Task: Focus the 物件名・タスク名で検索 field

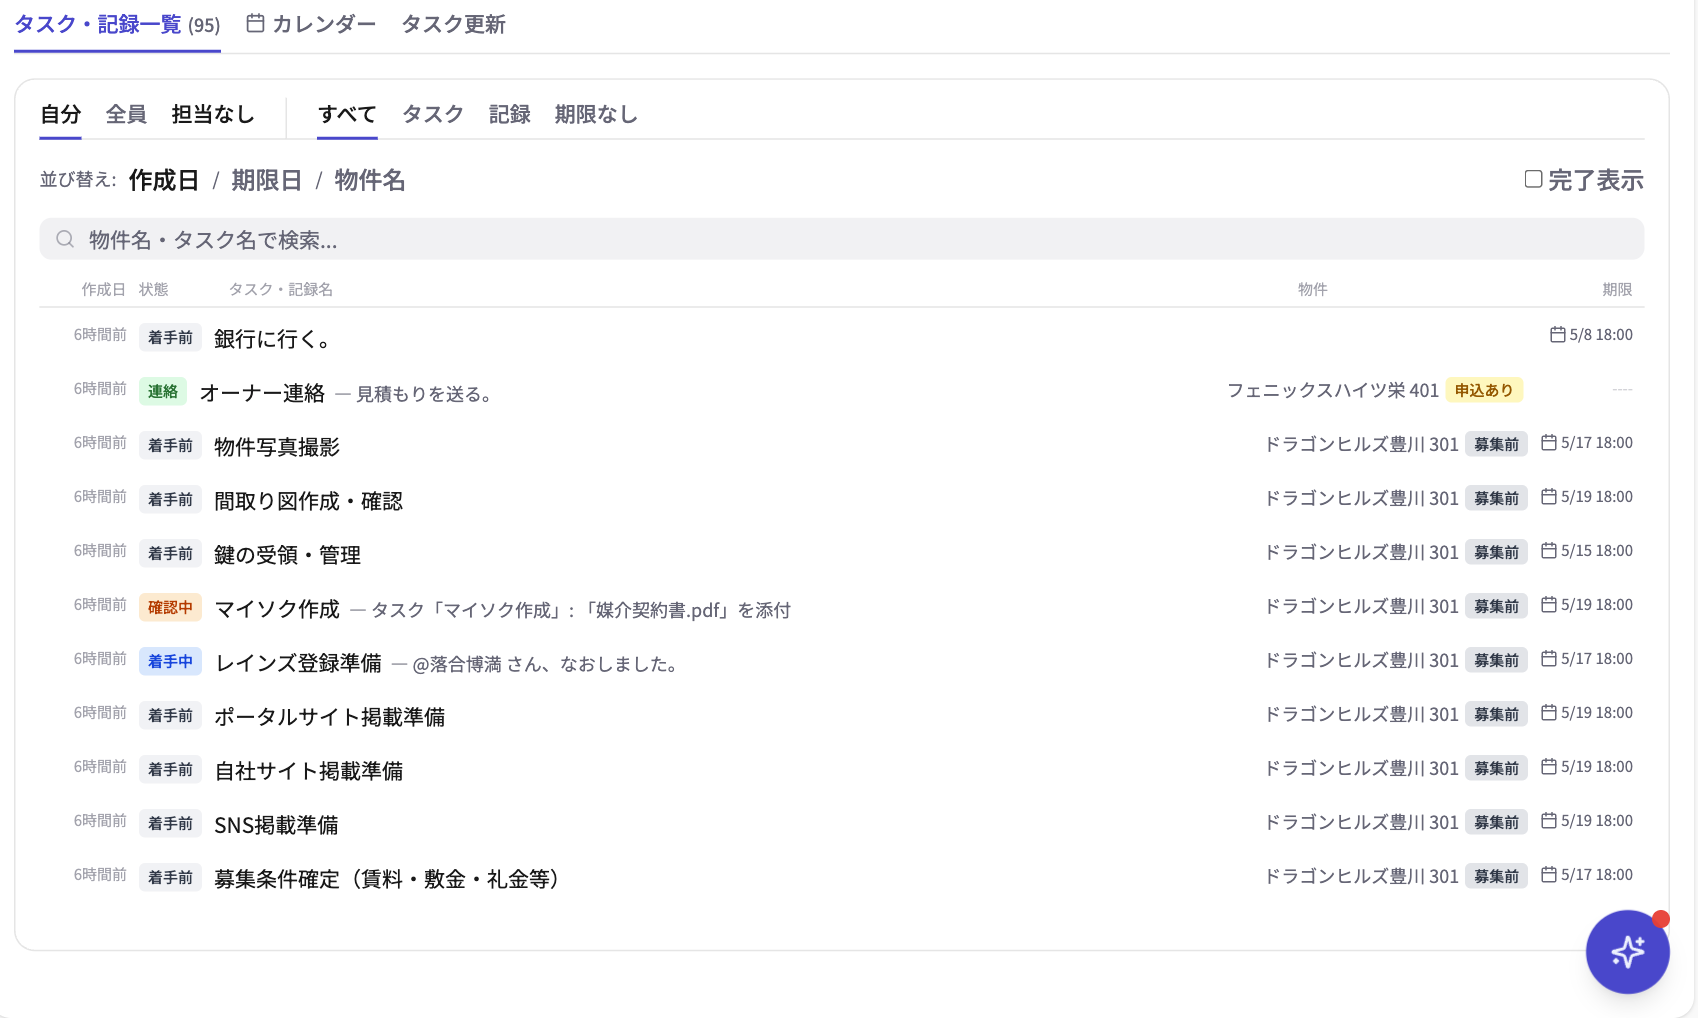Action: [842, 239]
